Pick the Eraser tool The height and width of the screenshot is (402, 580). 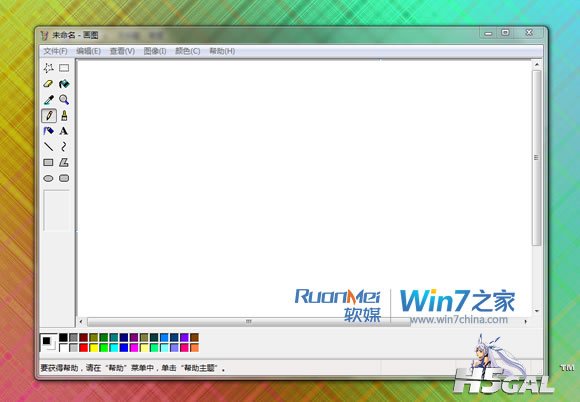48,84
